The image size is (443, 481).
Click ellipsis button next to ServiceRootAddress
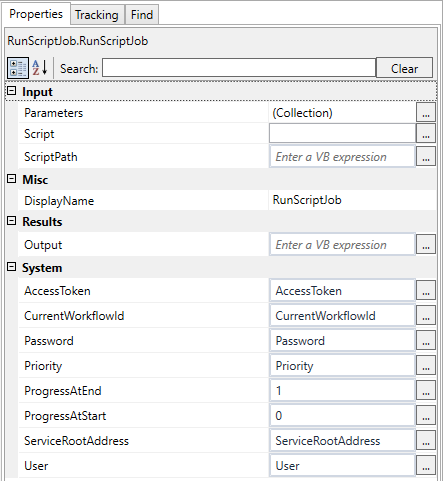click(x=426, y=440)
